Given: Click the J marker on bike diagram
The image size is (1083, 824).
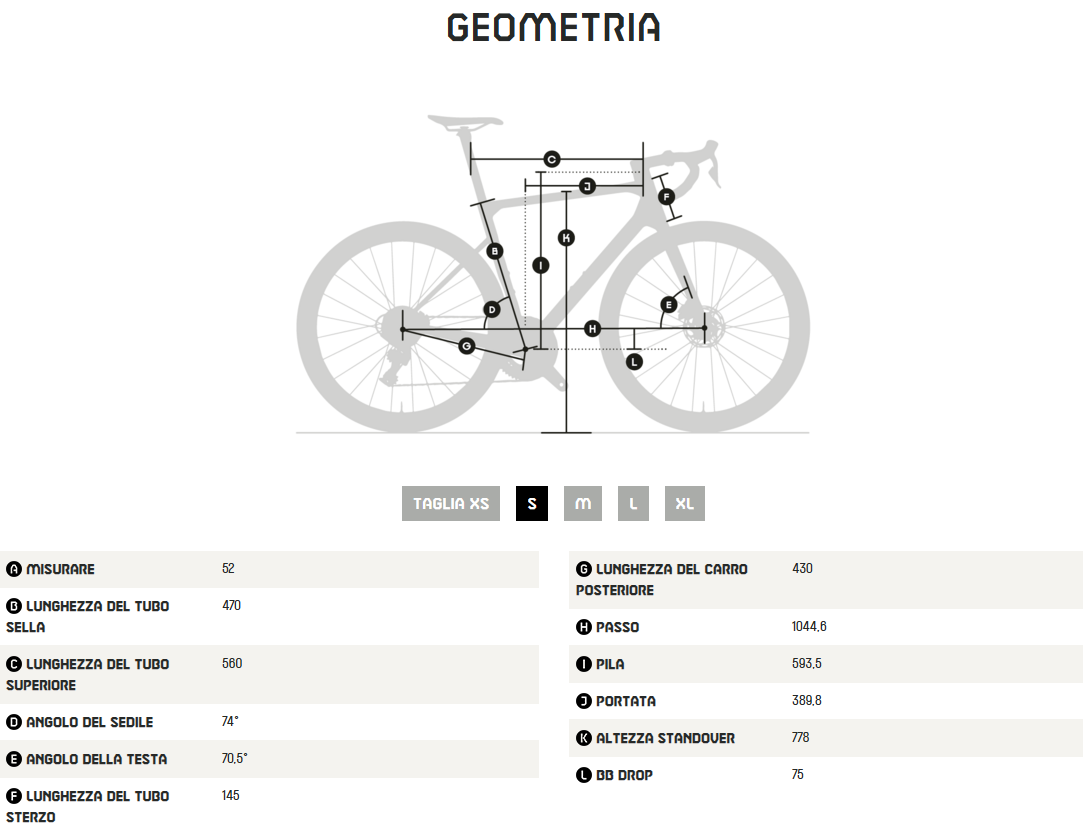Looking at the screenshot, I should pos(587,186).
